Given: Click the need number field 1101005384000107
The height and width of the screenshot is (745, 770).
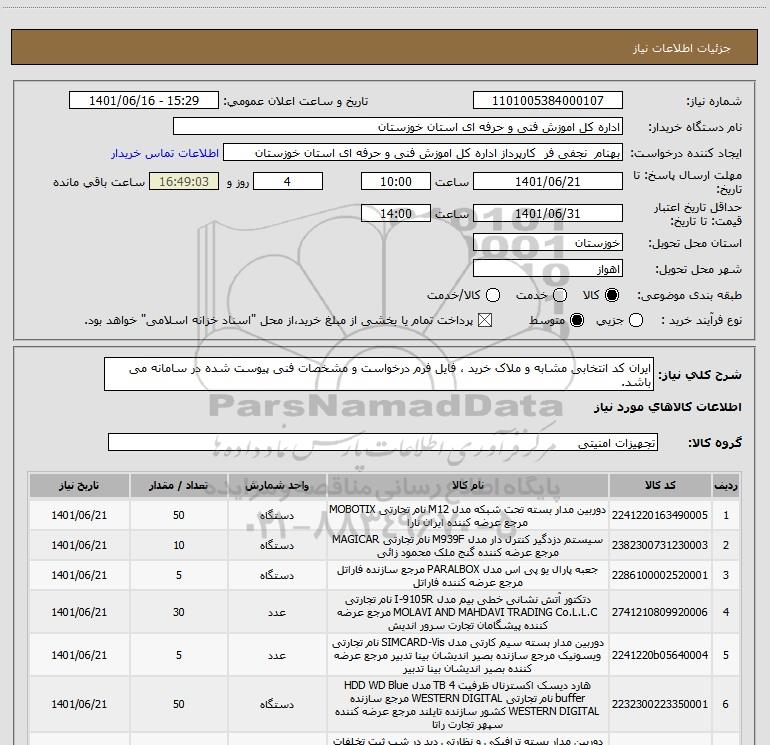Looking at the screenshot, I should [x=548, y=101].
